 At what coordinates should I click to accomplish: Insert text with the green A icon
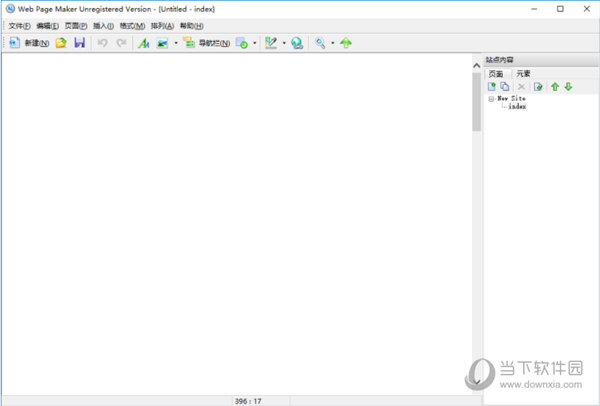coord(143,43)
